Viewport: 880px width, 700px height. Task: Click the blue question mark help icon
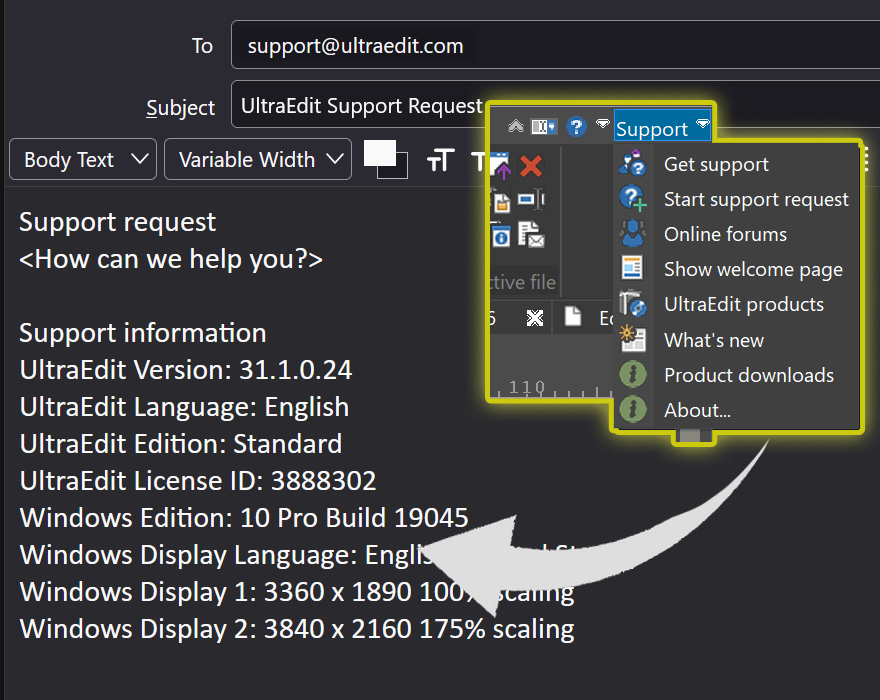(x=576, y=126)
